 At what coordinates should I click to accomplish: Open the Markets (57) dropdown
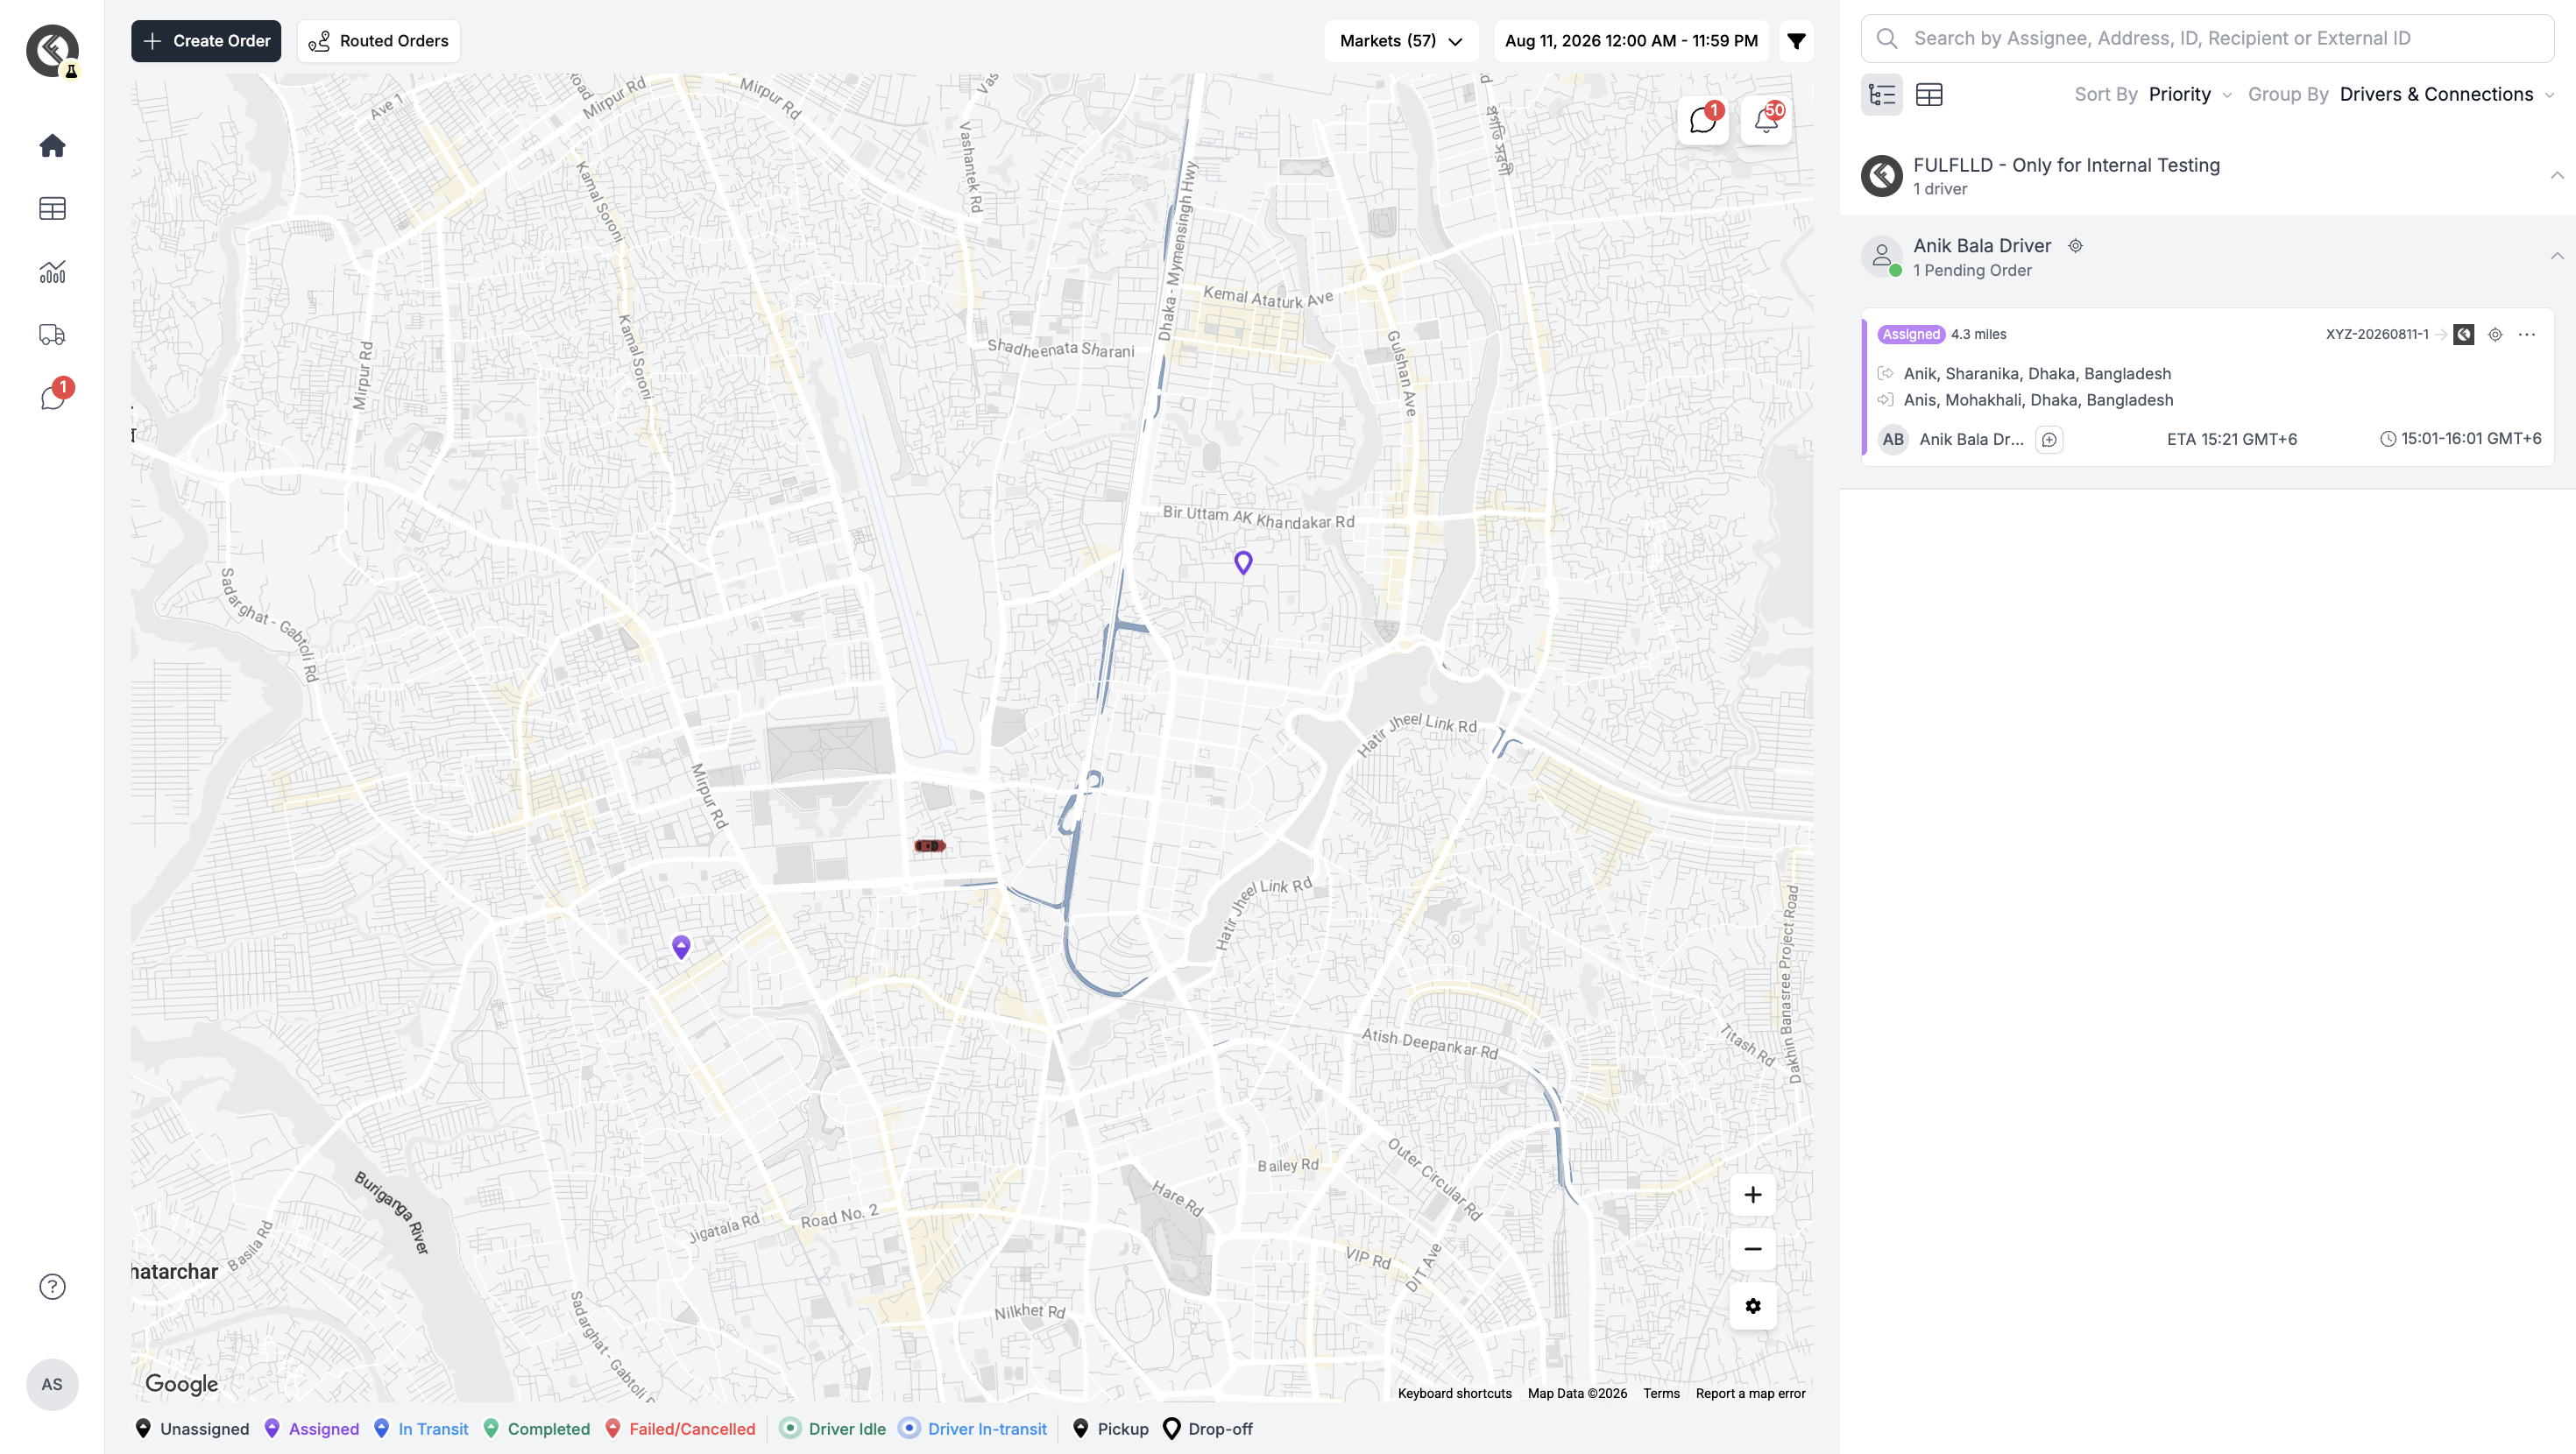pos(1401,41)
